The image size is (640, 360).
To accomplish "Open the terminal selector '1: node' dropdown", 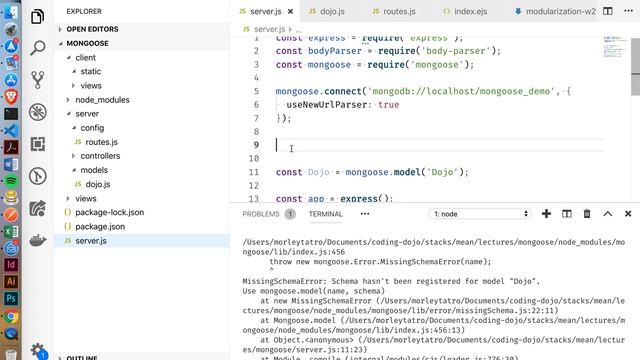I will [x=480, y=213].
